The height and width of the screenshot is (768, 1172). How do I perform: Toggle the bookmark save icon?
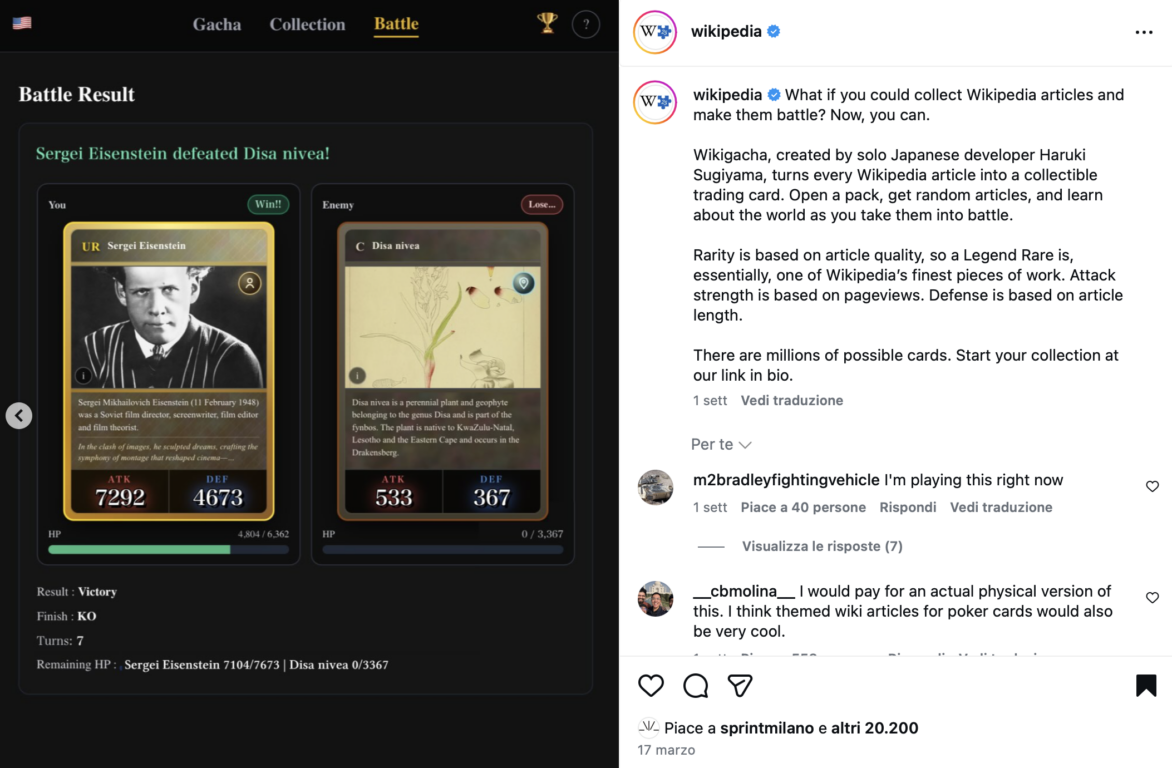pos(1146,685)
